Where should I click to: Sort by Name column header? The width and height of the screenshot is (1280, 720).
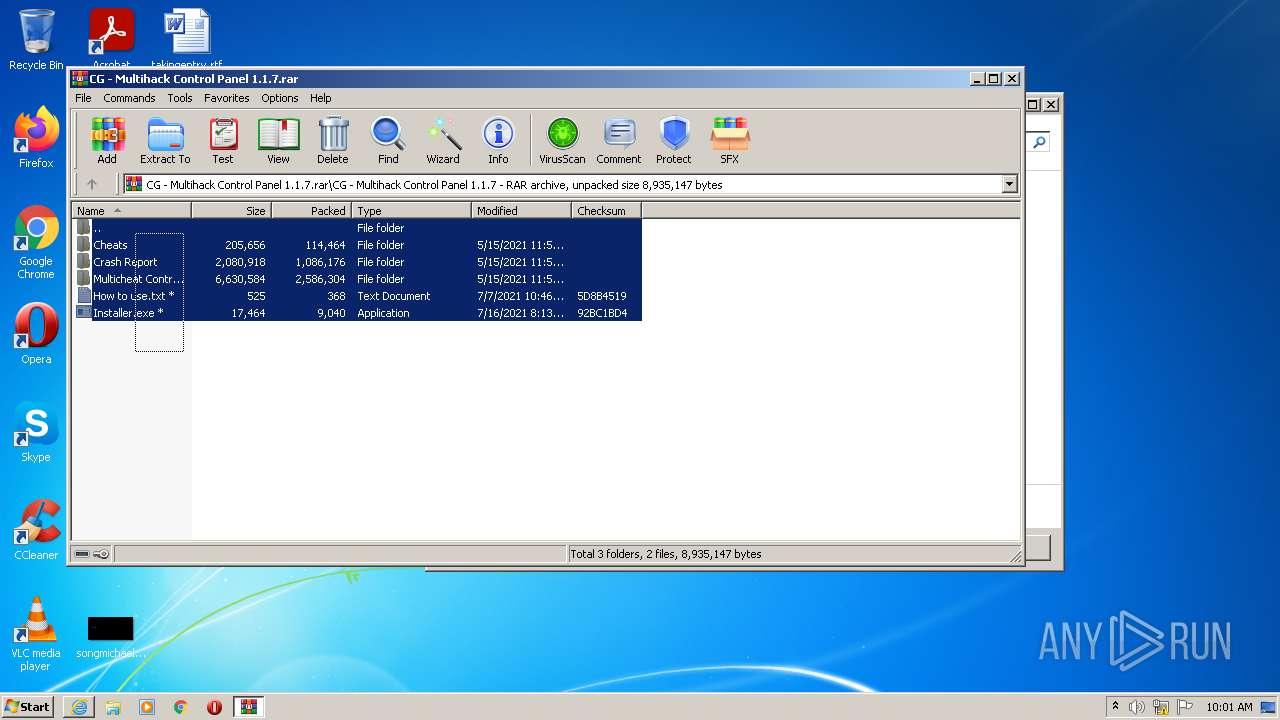click(131, 211)
